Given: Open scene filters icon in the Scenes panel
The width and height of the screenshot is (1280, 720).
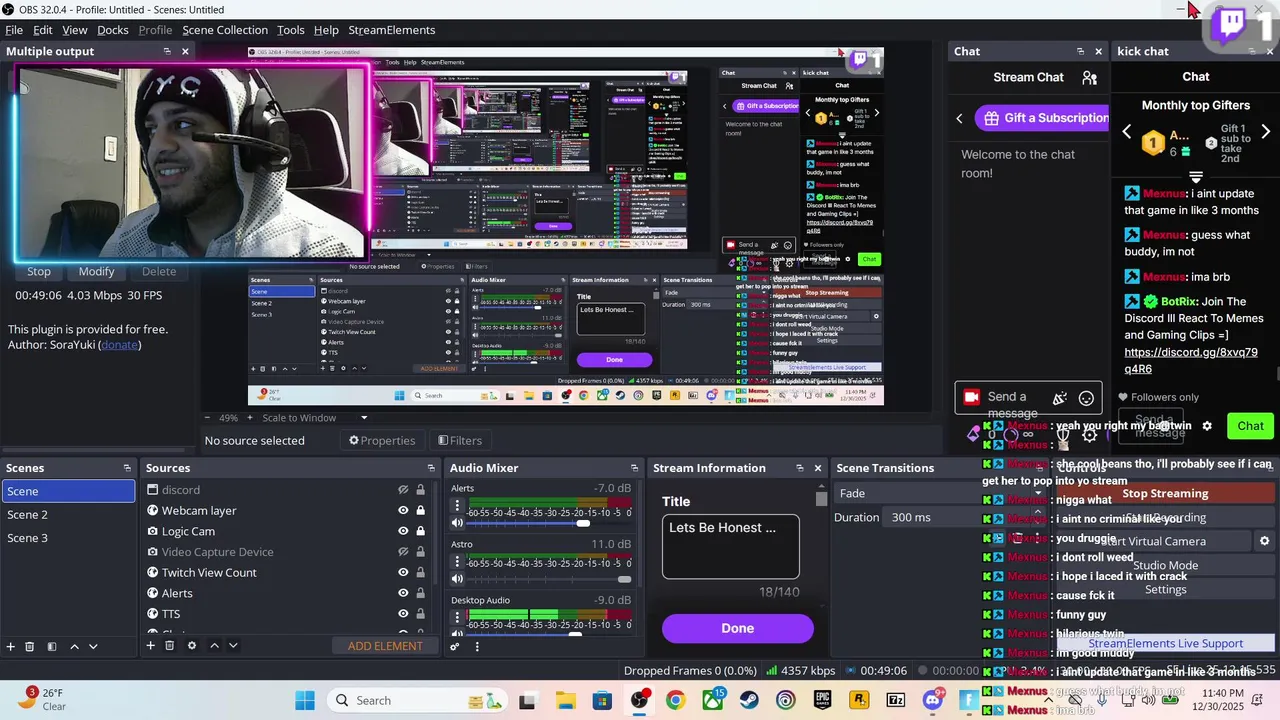Looking at the screenshot, I should tap(52, 646).
